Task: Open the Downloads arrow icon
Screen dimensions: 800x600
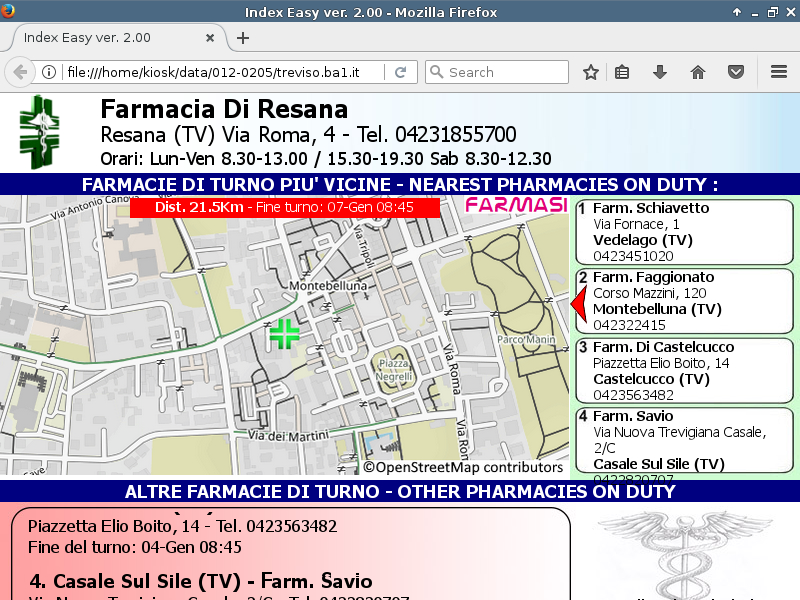Action: click(x=659, y=72)
